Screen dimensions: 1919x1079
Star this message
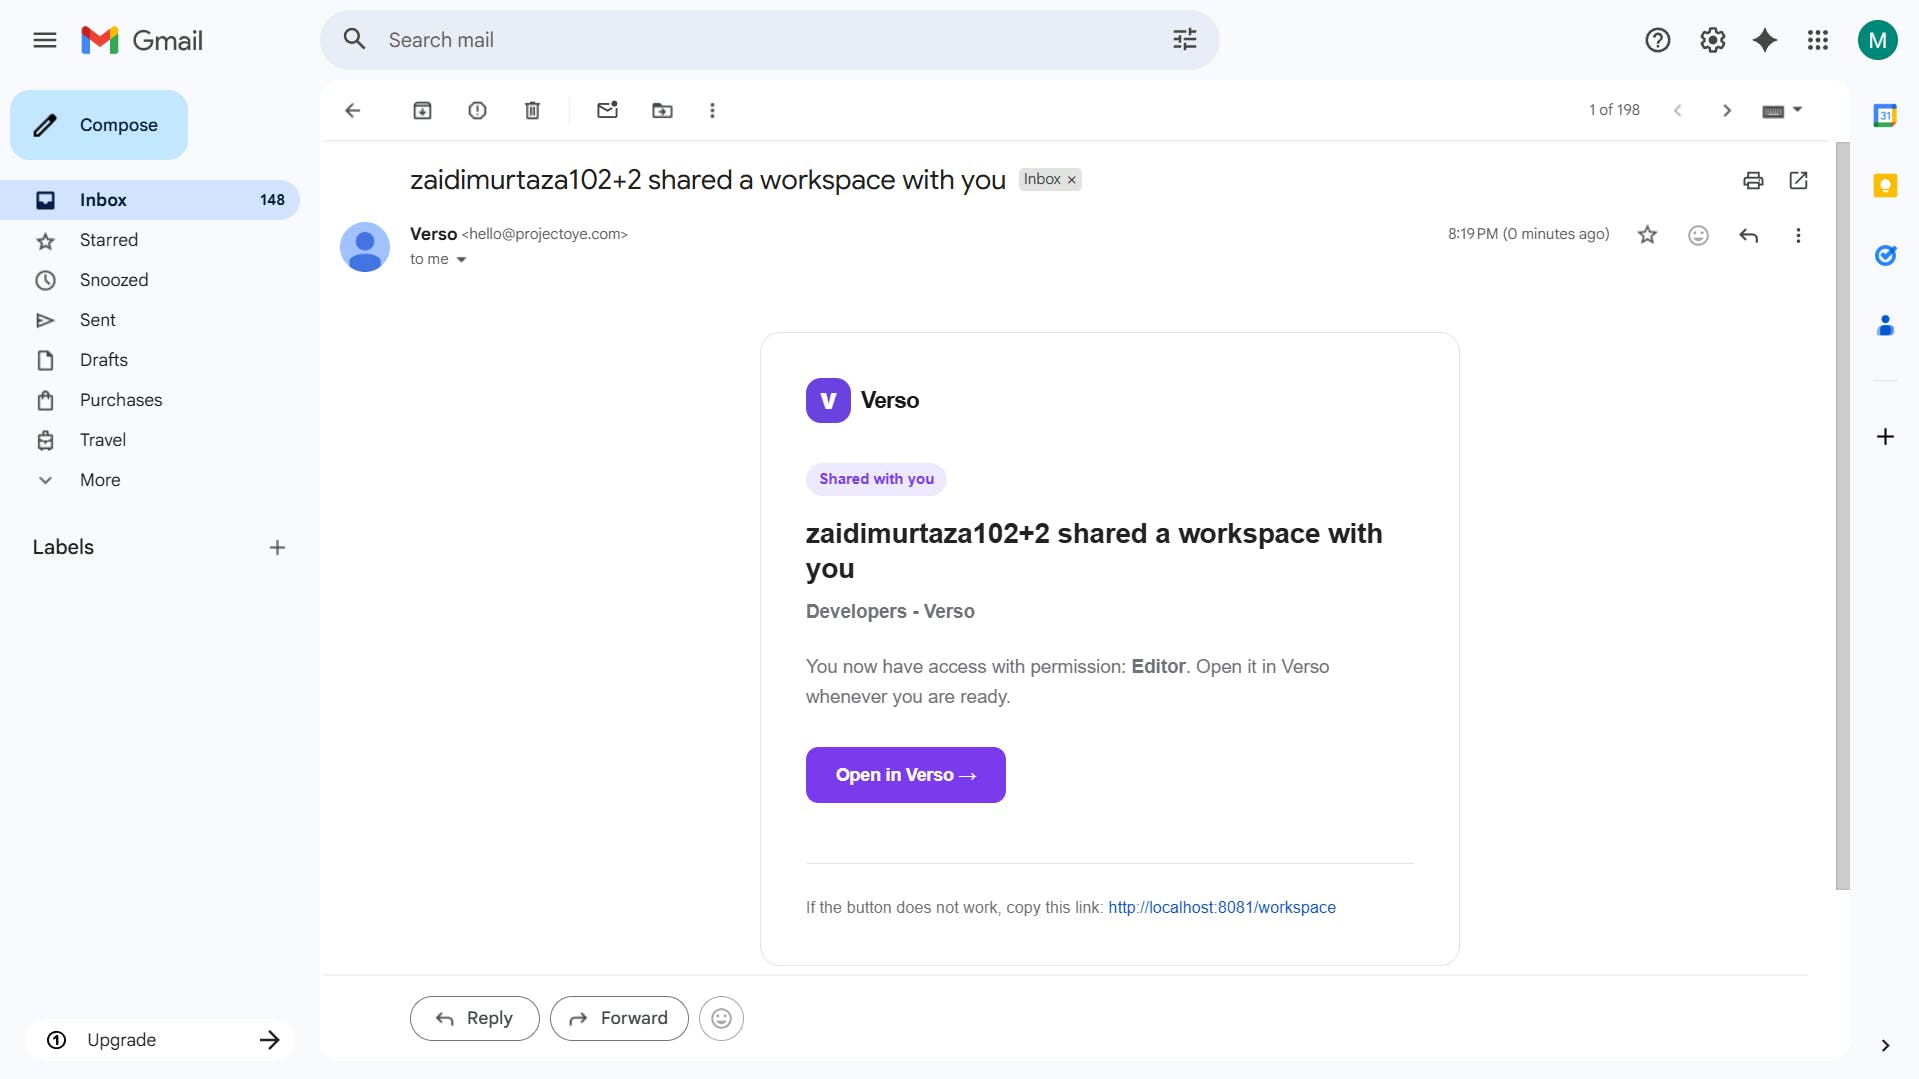click(1647, 235)
